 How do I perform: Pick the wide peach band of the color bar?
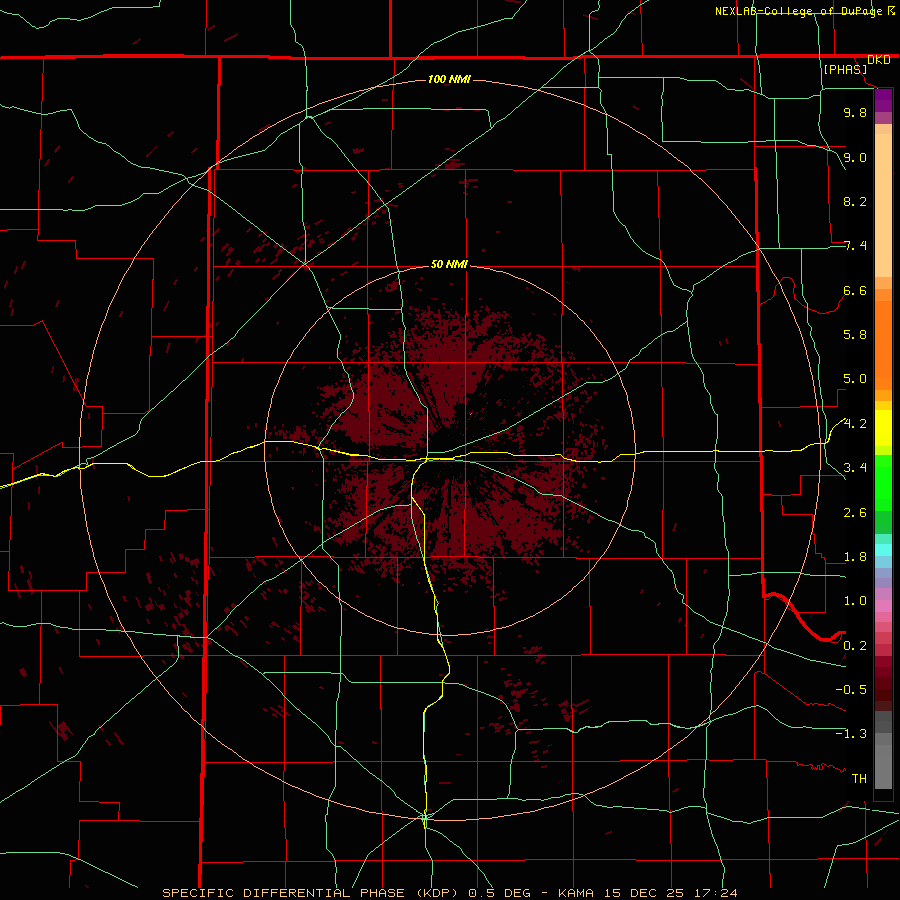pos(883,205)
